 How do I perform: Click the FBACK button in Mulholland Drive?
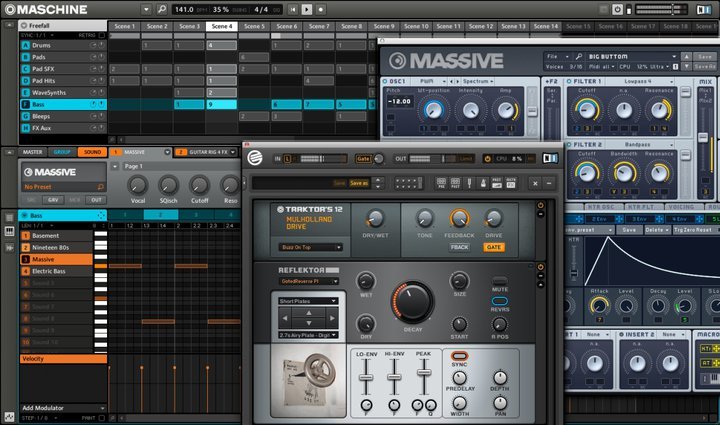tap(459, 247)
